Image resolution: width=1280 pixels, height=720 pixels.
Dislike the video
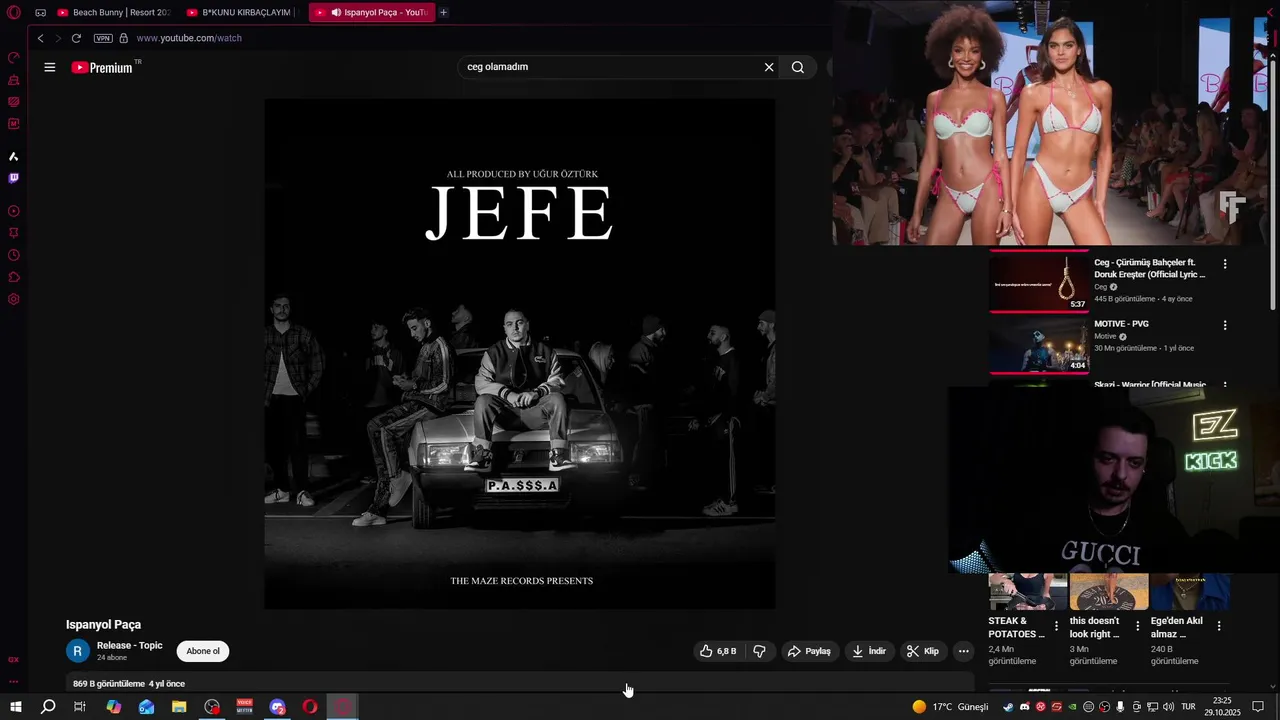pyautogui.click(x=760, y=651)
